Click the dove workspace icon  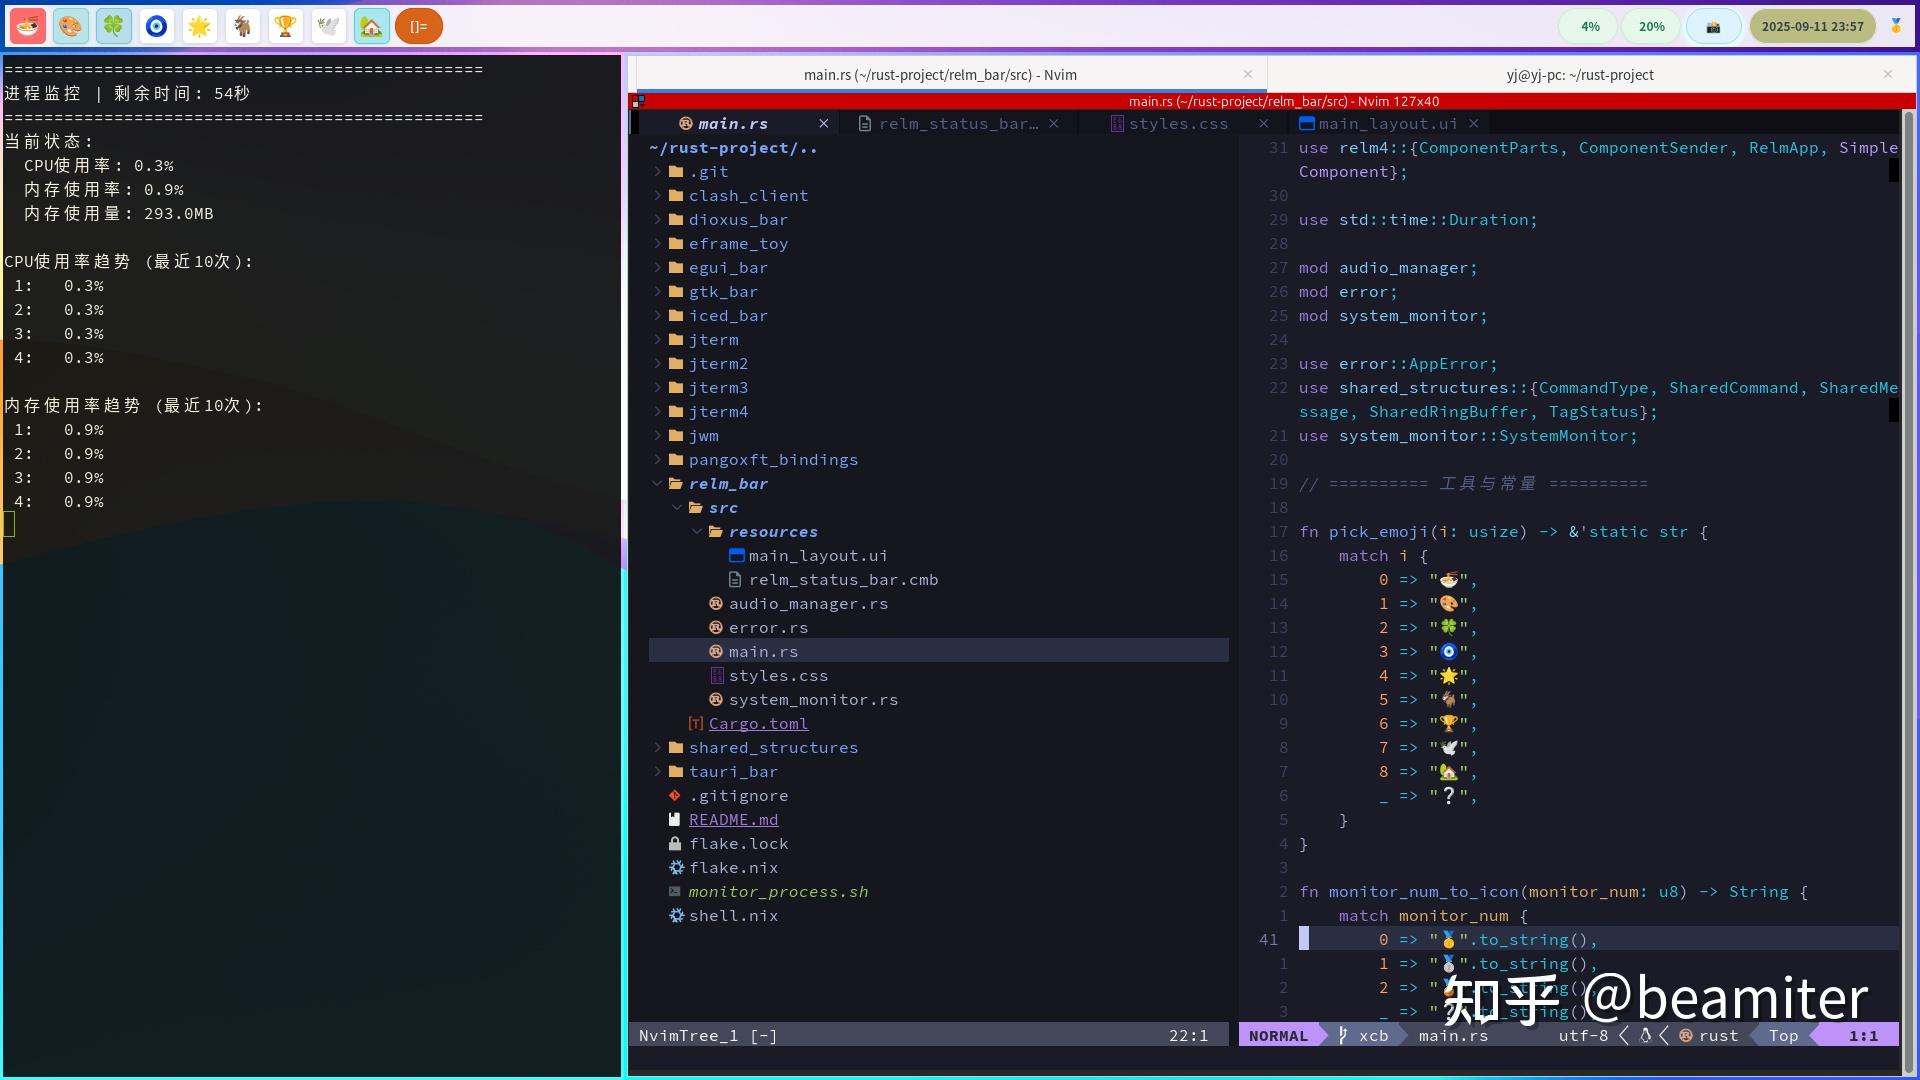coord(329,27)
